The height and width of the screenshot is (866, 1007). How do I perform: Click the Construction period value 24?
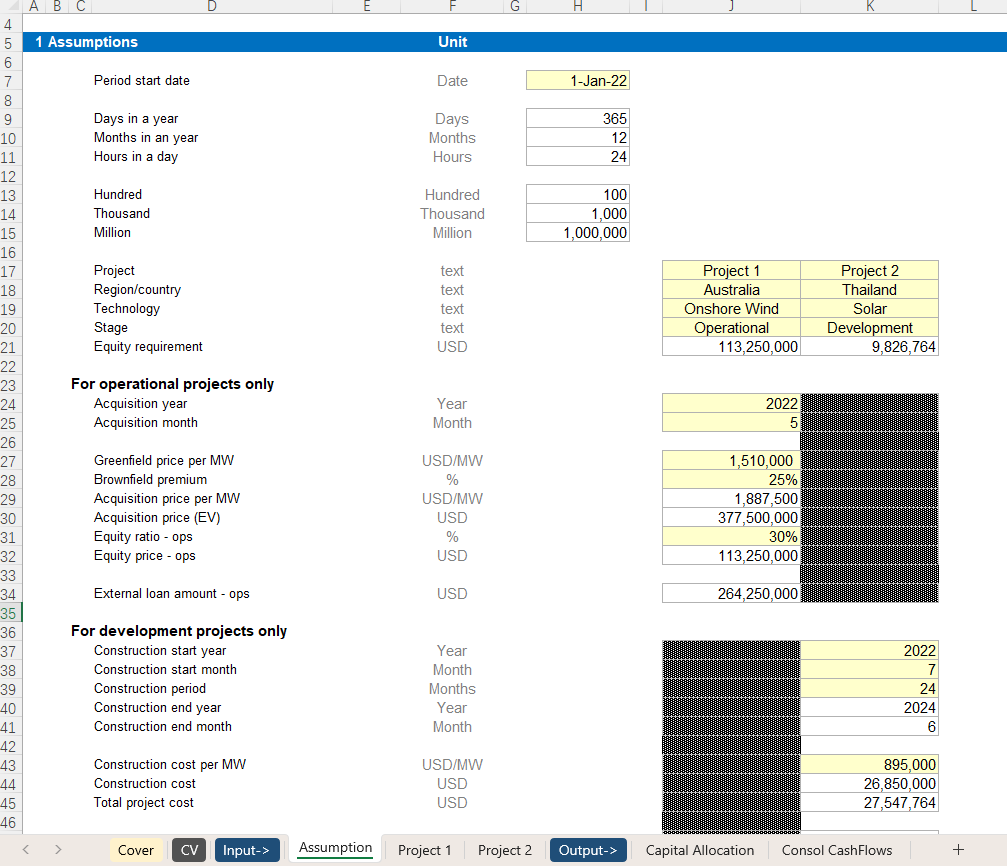pos(869,689)
